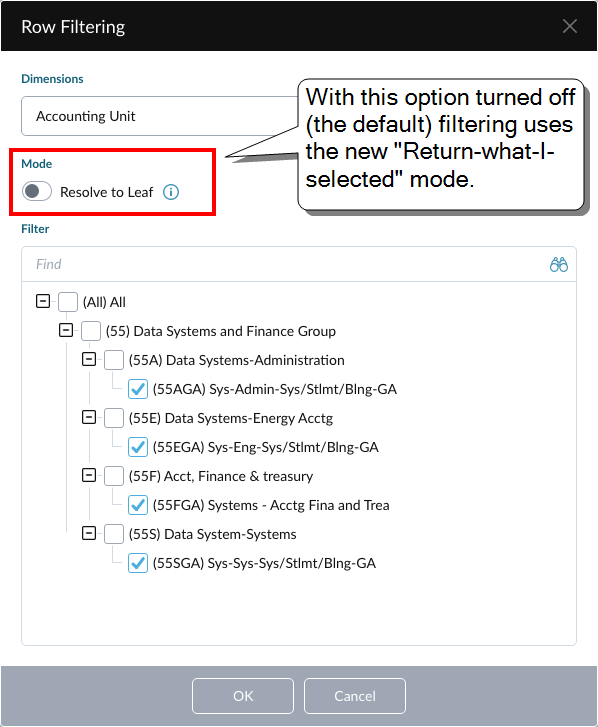Image resolution: width=598 pixels, height=727 pixels.
Task: Check the (All) All checkbox
Action: click(68, 302)
